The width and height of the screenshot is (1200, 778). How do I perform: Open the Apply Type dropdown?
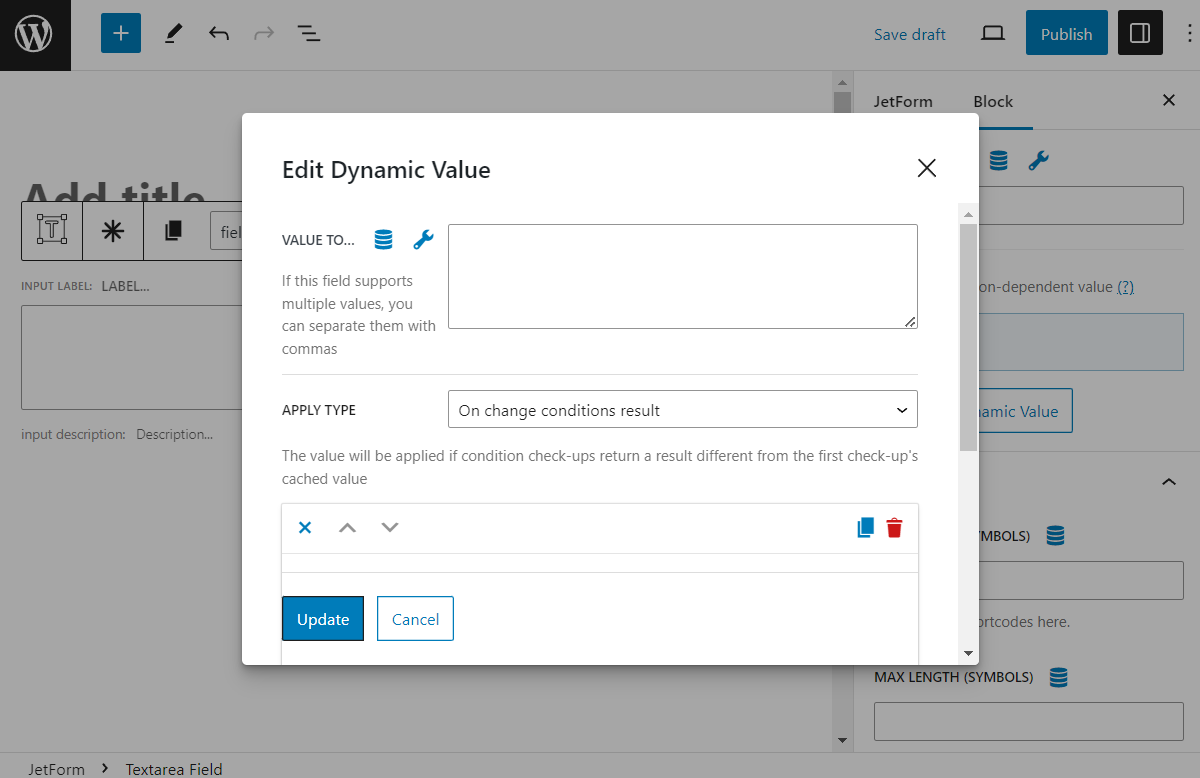coord(683,409)
